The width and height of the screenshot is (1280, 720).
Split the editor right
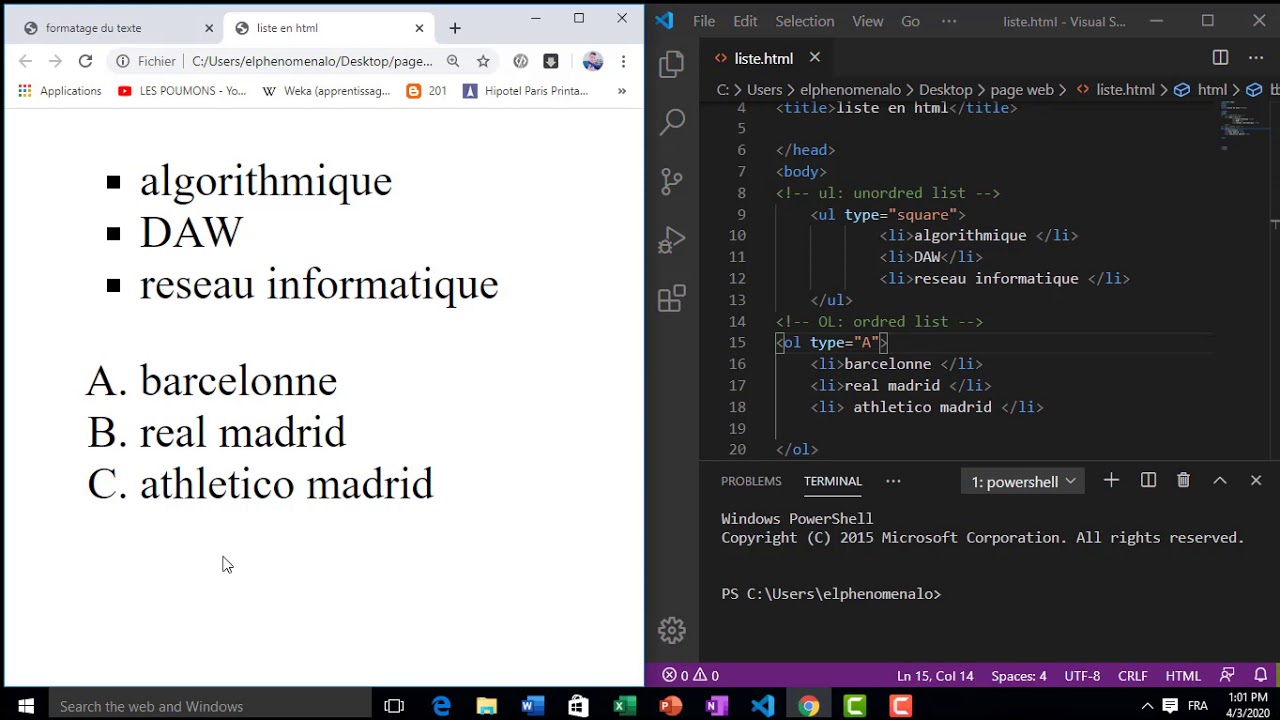[x=1220, y=58]
